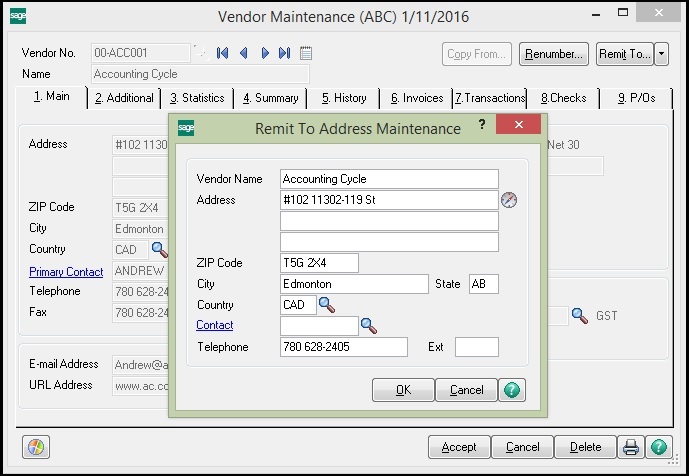Open the 8. Checks tab
689x476 pixels.
point(563,98)
